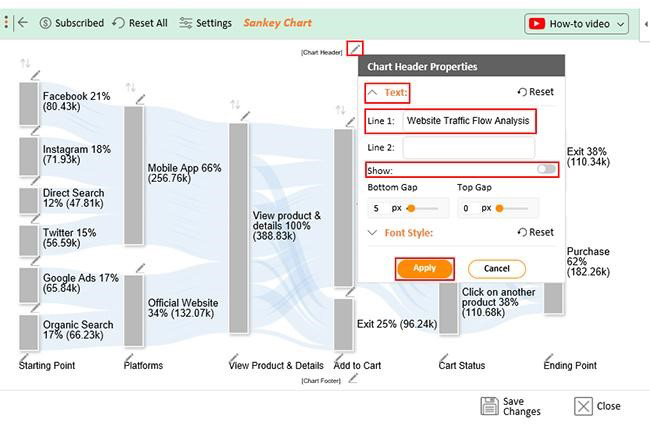
Task: Click the Top Gap value field
Action: pyautogui.click(x=466, y=208)
